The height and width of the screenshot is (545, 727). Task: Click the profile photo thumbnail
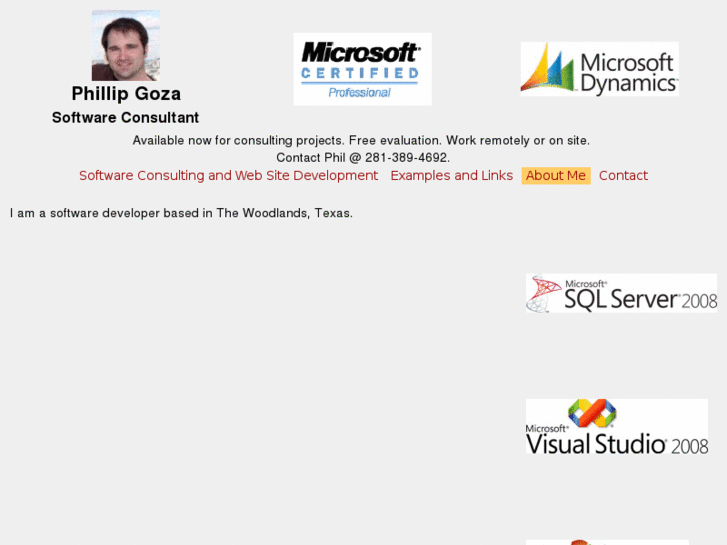[126, 45]
